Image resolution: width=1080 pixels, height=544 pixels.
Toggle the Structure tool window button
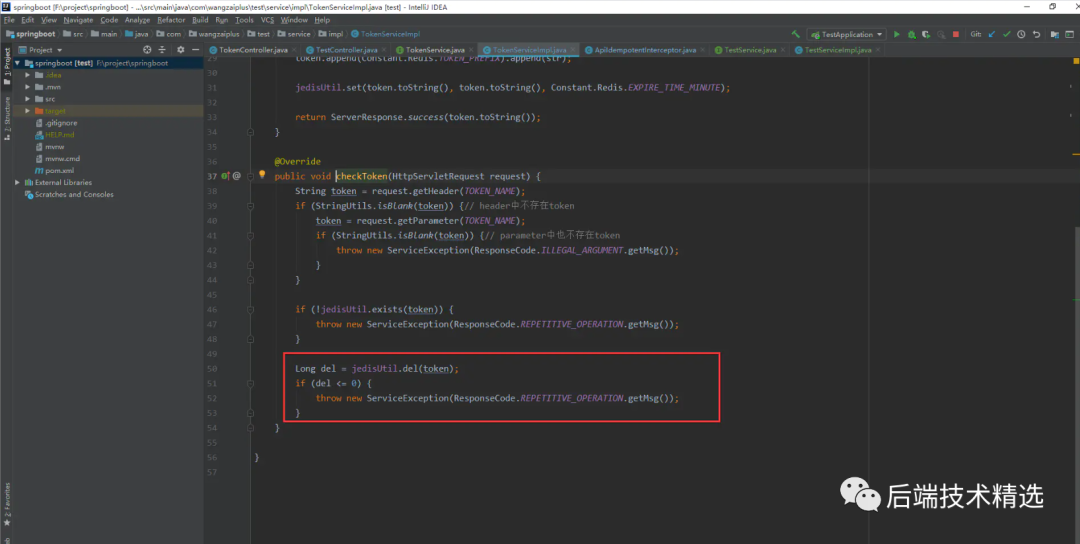click(x=7, y=118)
